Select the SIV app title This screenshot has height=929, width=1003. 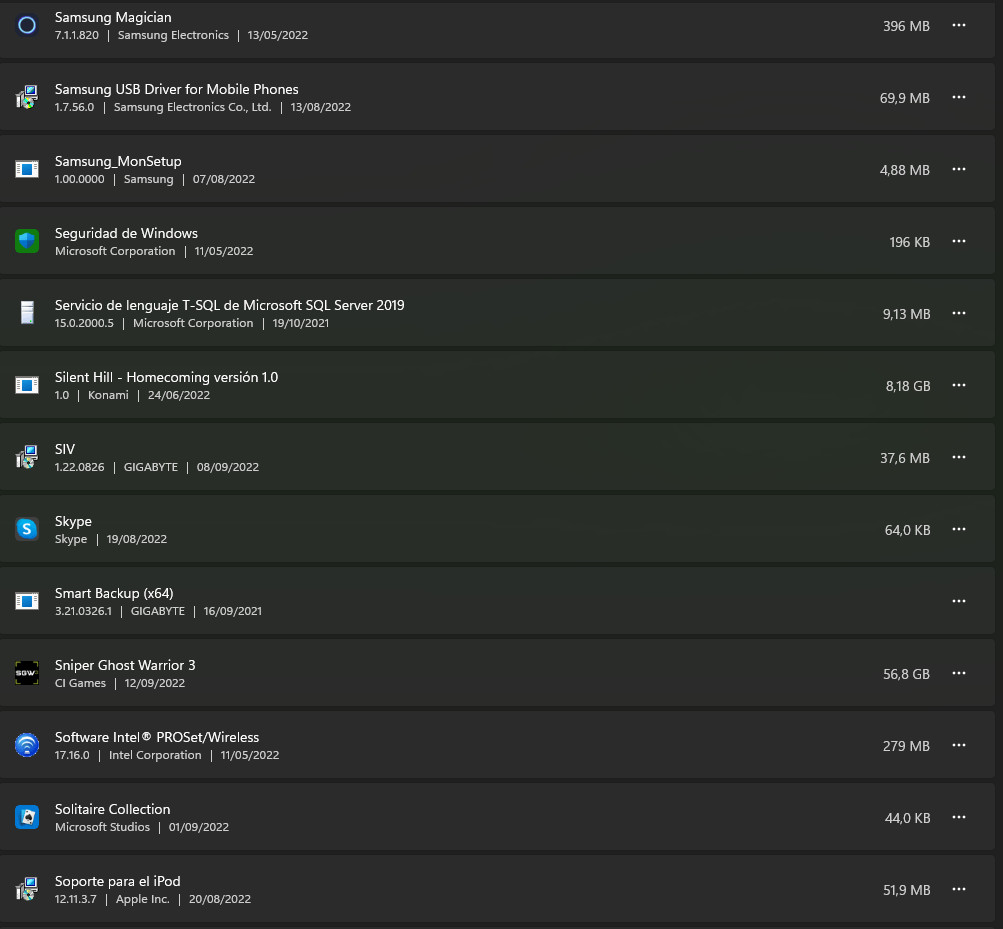click(65, 450)
